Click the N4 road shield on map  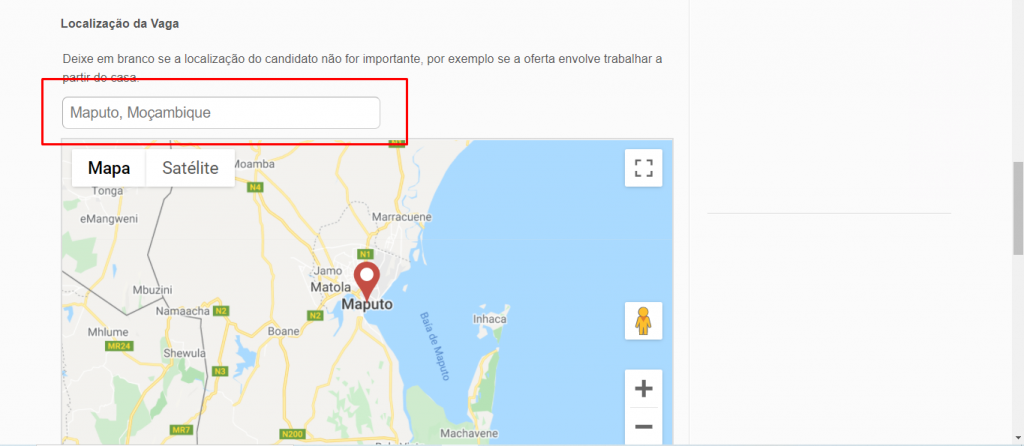coord(255,187)
